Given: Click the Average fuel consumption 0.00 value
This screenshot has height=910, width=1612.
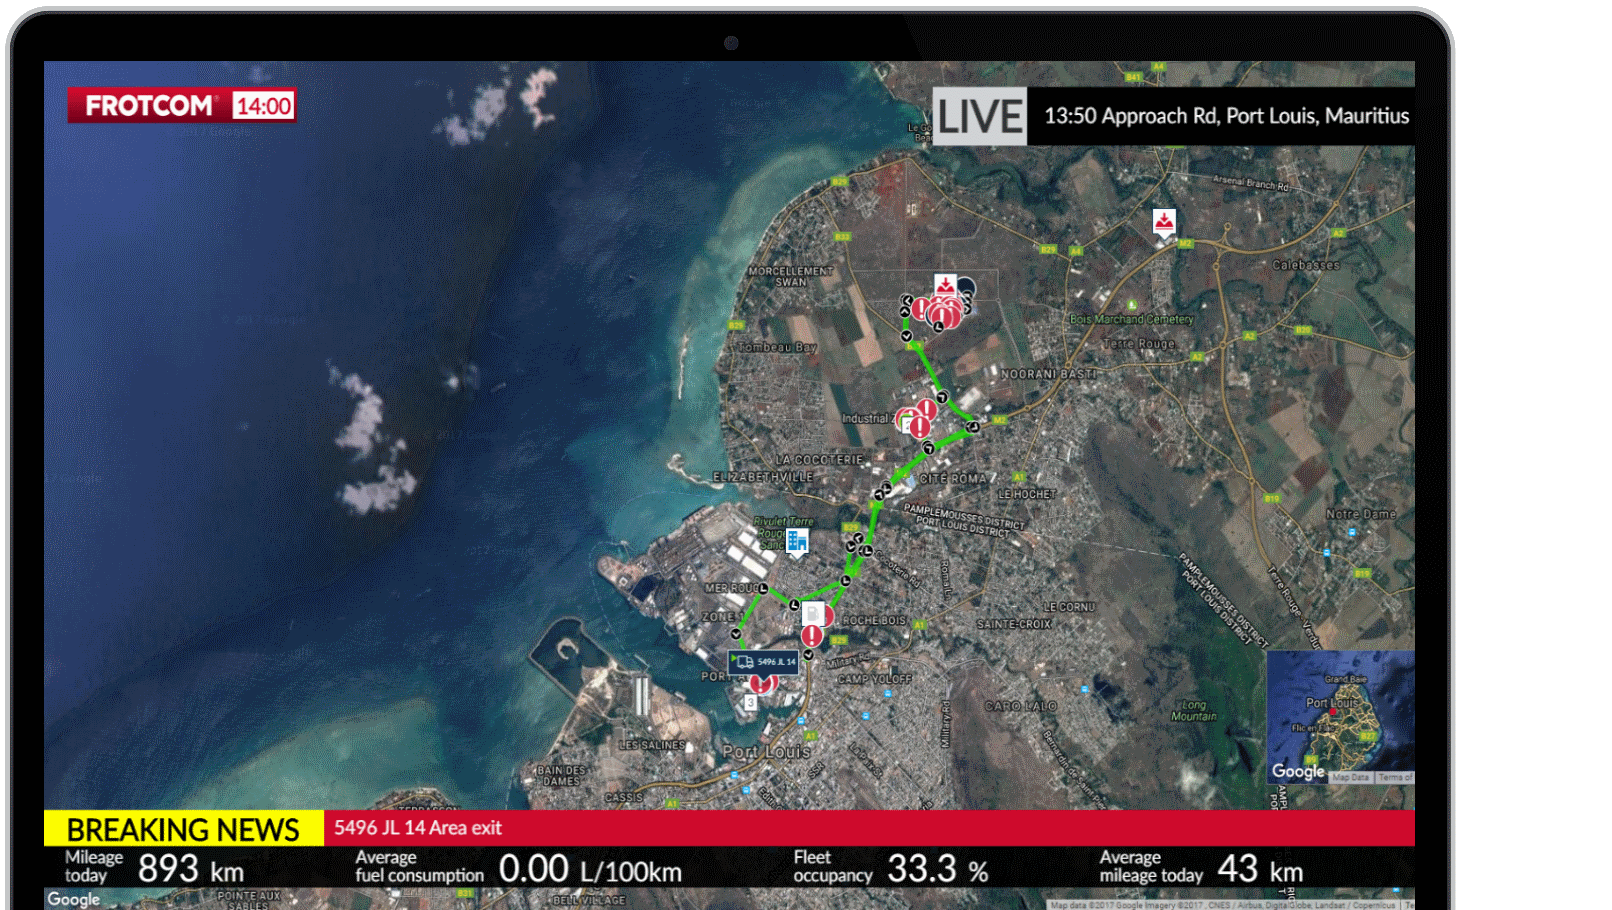Looking at the screenshot, I should pos(590,869).
